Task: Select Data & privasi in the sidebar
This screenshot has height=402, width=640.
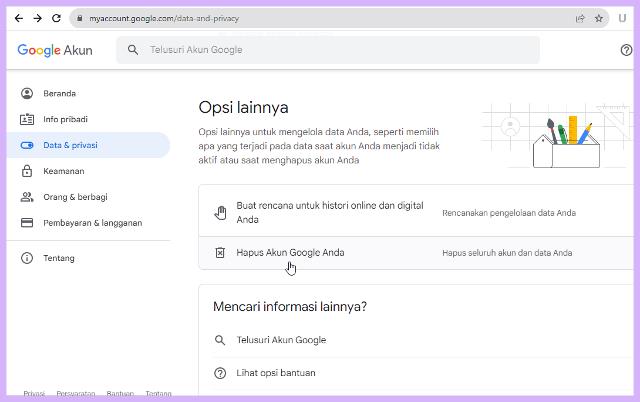Action: click(x=88, y=145)
